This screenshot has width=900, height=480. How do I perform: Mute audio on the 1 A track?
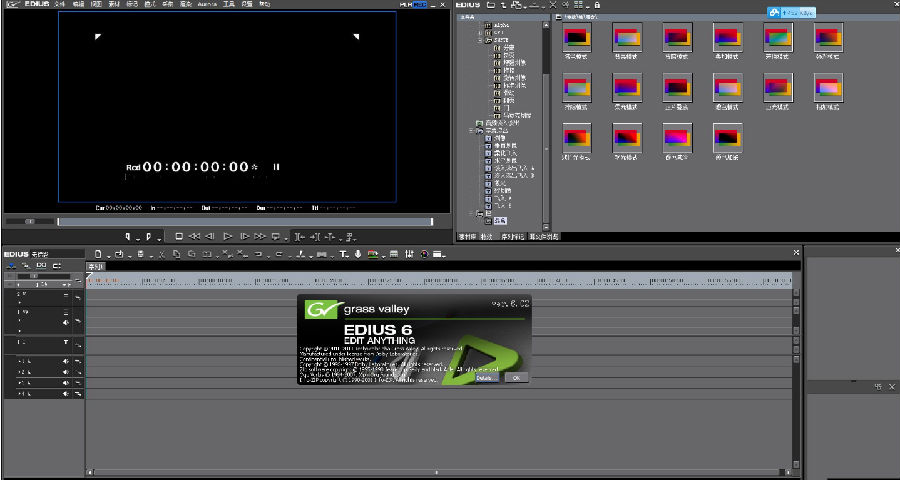click(66, 361)
